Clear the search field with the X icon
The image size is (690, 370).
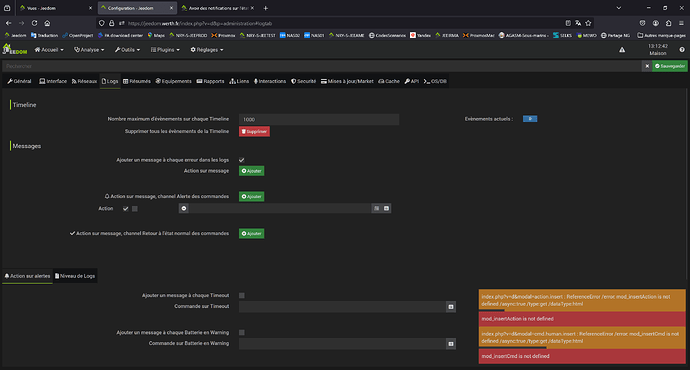pyautogui.click(x=647, y=66)
